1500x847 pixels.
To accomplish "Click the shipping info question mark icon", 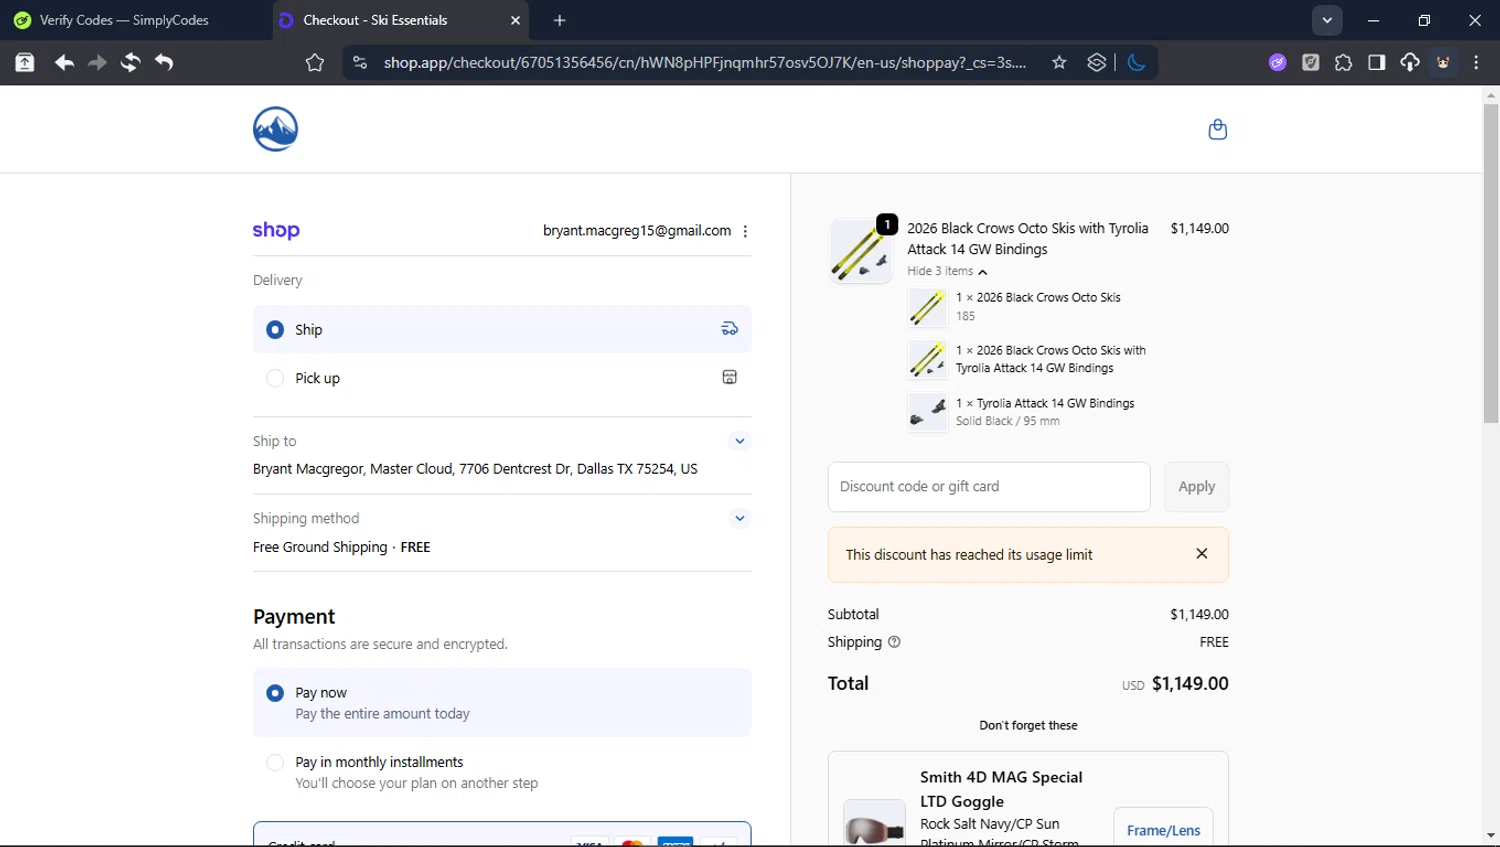I will [x=894, y=642].
